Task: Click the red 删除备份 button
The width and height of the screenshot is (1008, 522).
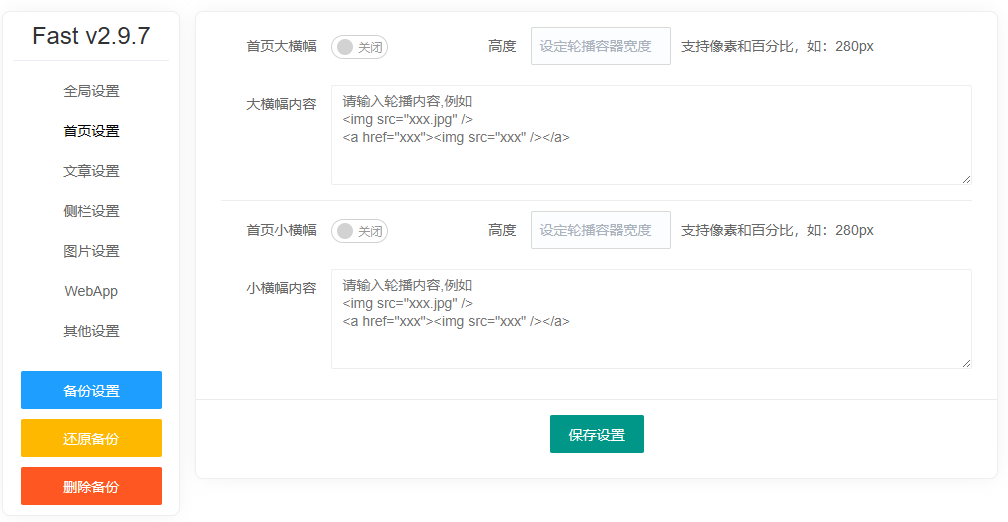Action: click(91, 486)
